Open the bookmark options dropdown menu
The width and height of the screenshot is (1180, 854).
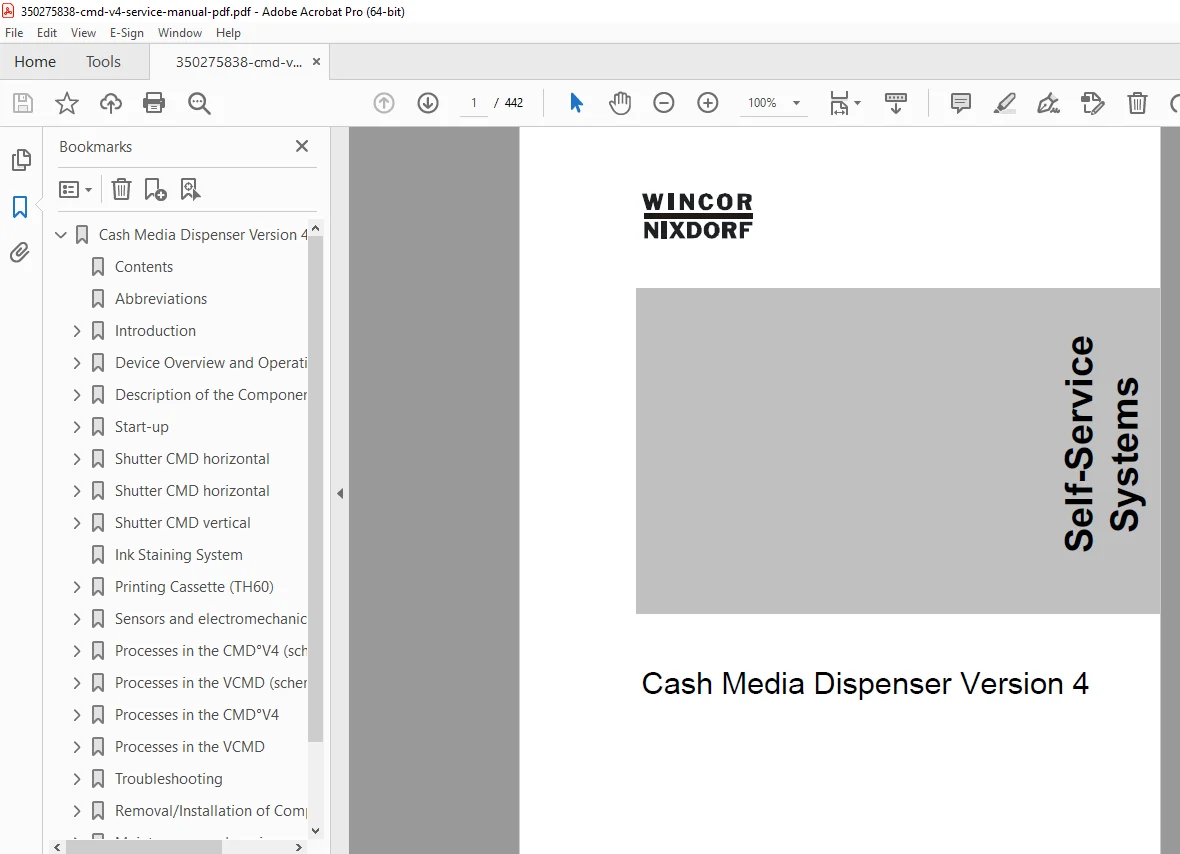[x=75, y=190]
